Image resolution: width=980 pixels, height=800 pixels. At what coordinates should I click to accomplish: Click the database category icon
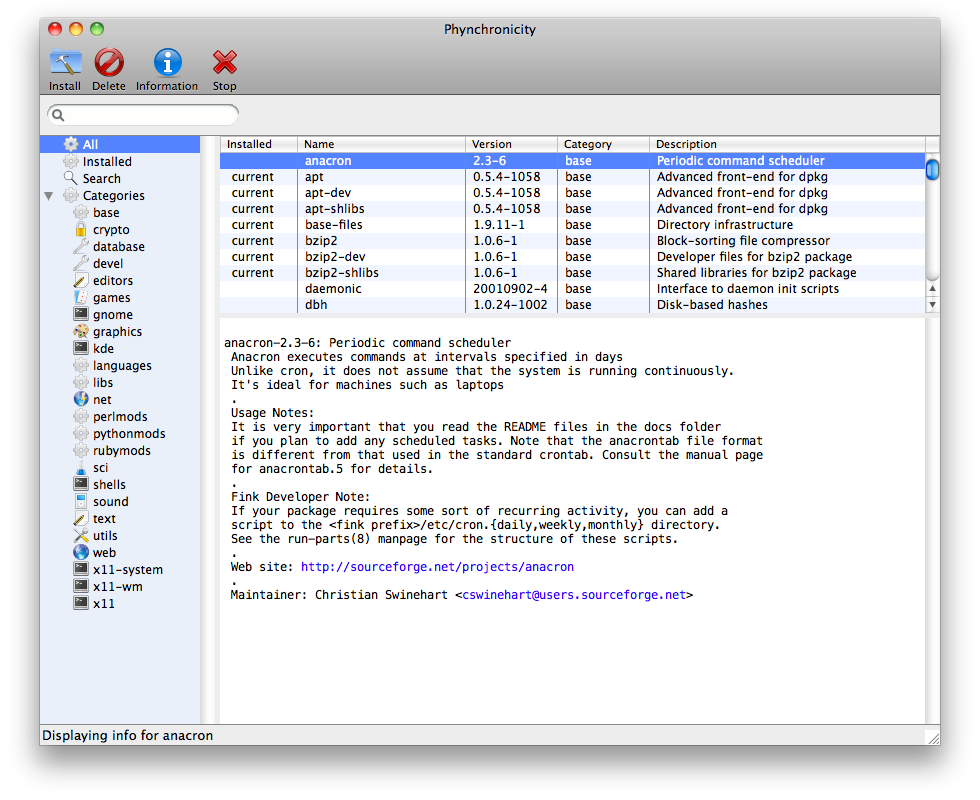pos(81,246)
